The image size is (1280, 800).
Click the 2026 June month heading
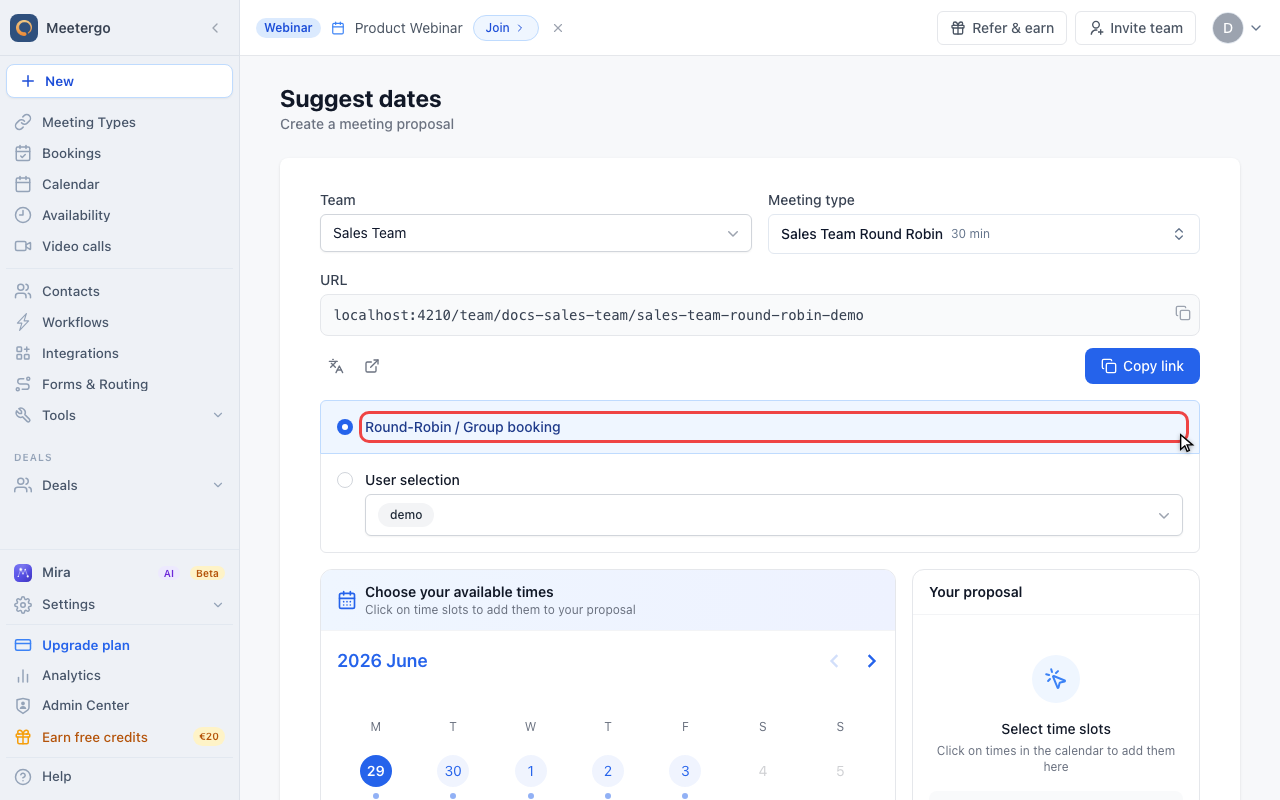tap(382, 661)
